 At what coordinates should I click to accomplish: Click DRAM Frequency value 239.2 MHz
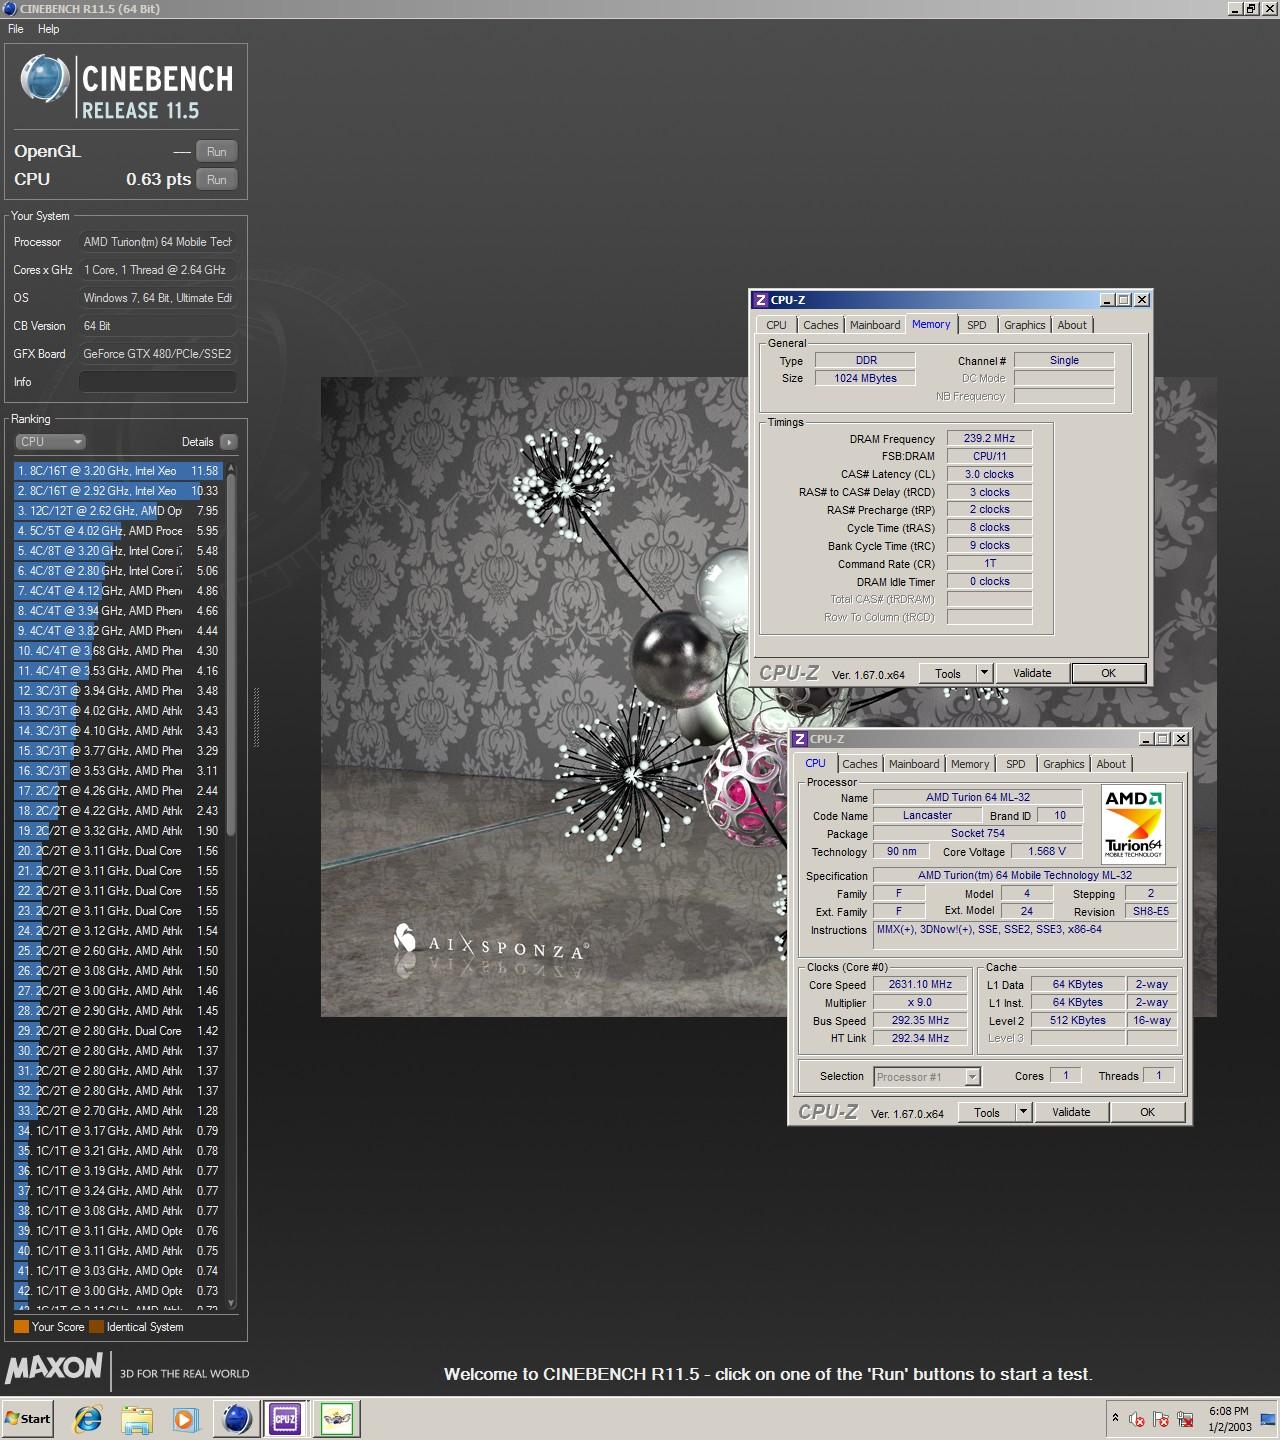(x=989, y=438)
